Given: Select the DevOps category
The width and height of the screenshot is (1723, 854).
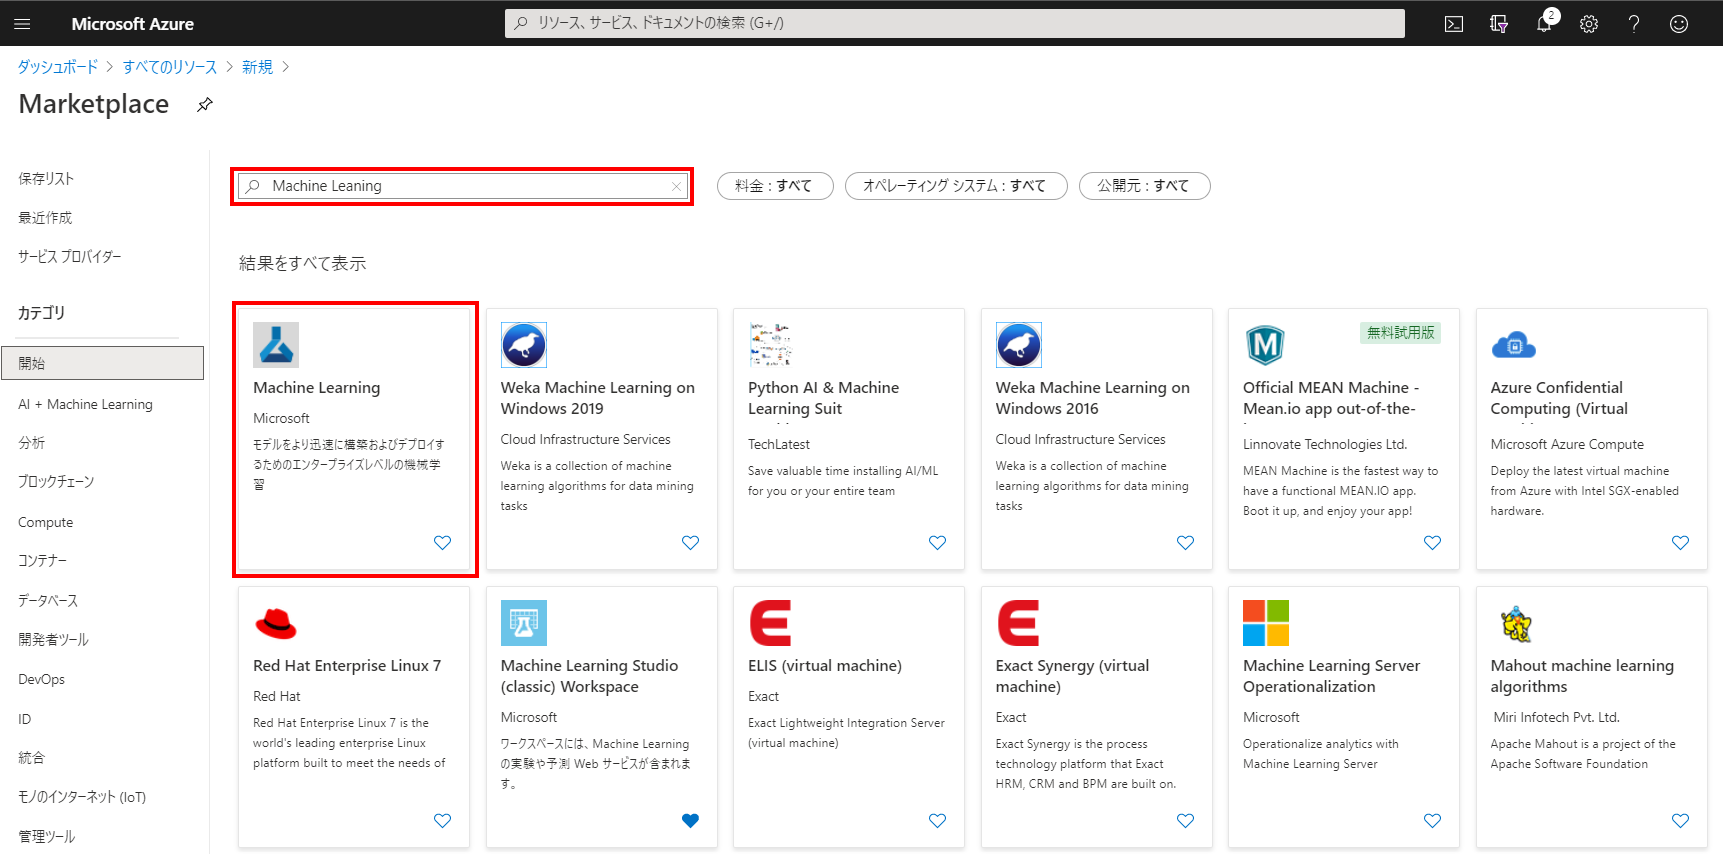Looking at the screenshot, I should (41, 679).
